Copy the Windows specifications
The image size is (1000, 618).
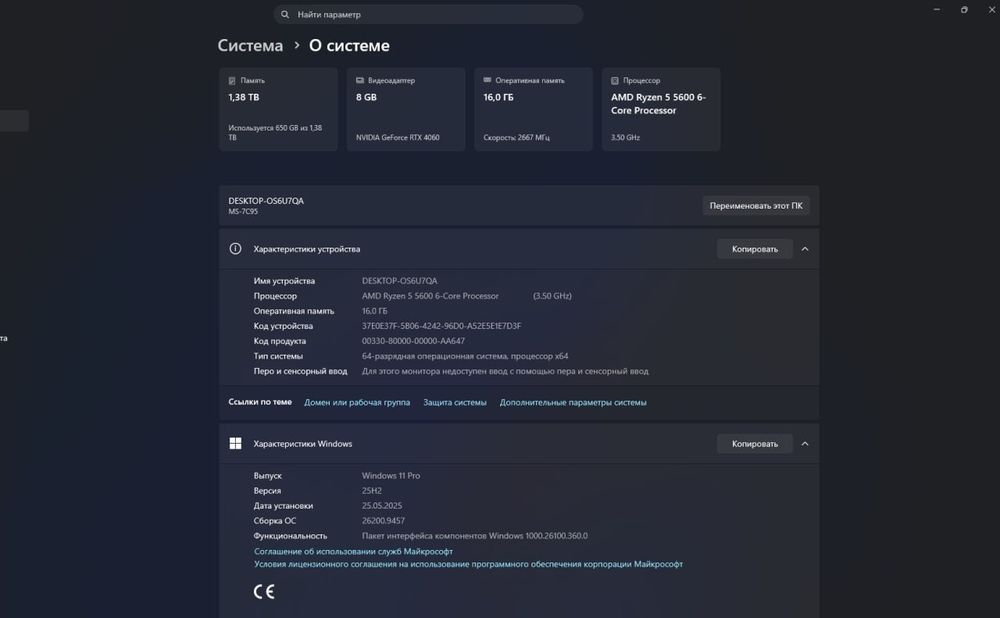tap(754, 443)
